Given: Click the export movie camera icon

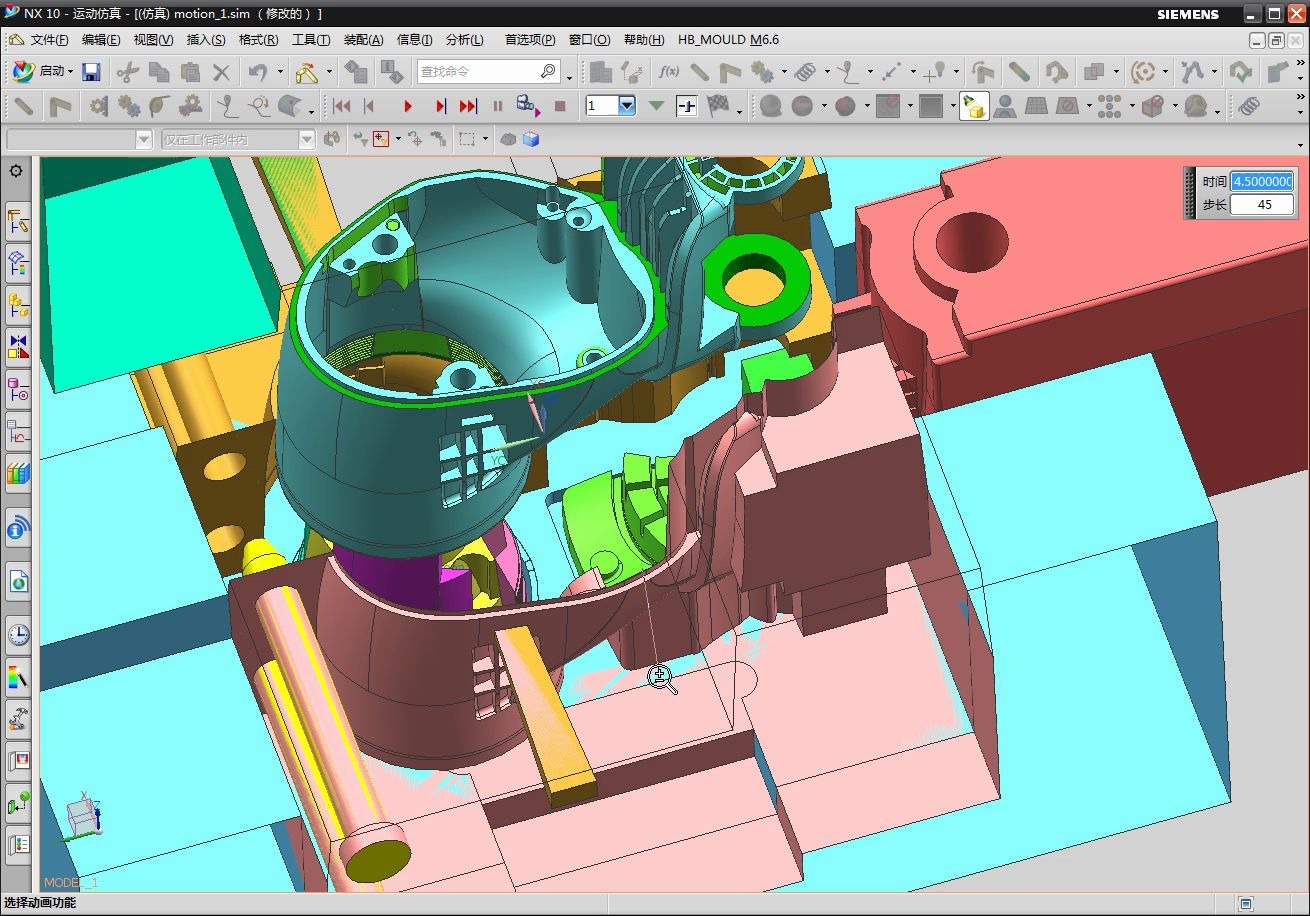Looking at the screenshot, I should 528,105.
